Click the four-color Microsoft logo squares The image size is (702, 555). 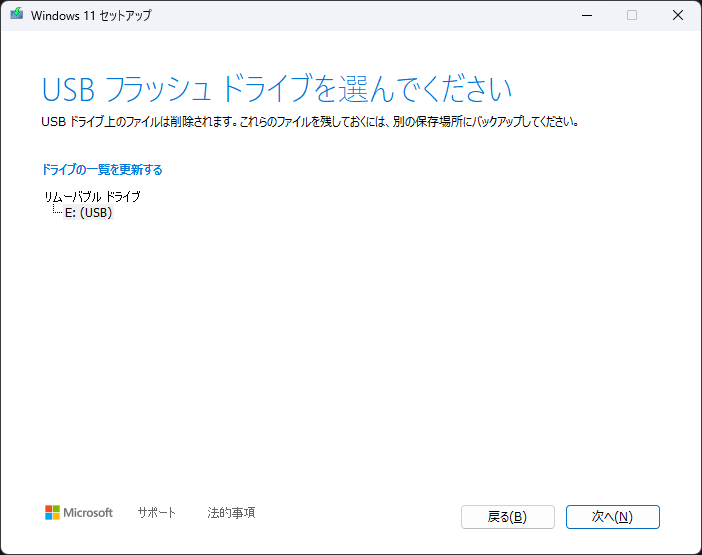click(x=52, y=512)
